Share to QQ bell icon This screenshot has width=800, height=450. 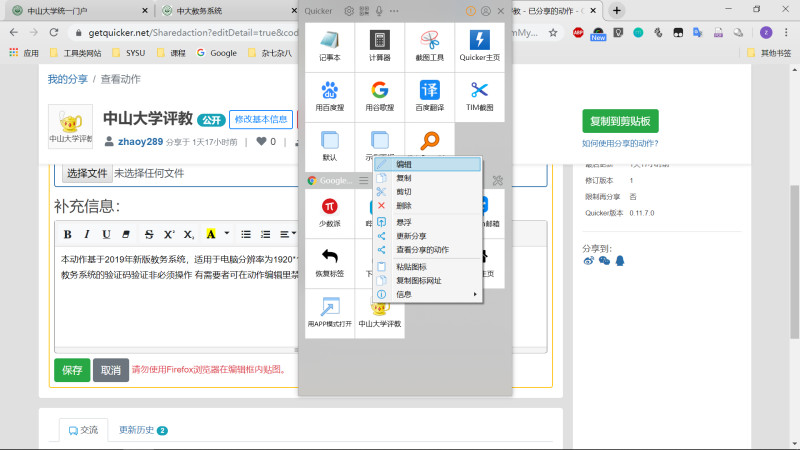(620, 261)
